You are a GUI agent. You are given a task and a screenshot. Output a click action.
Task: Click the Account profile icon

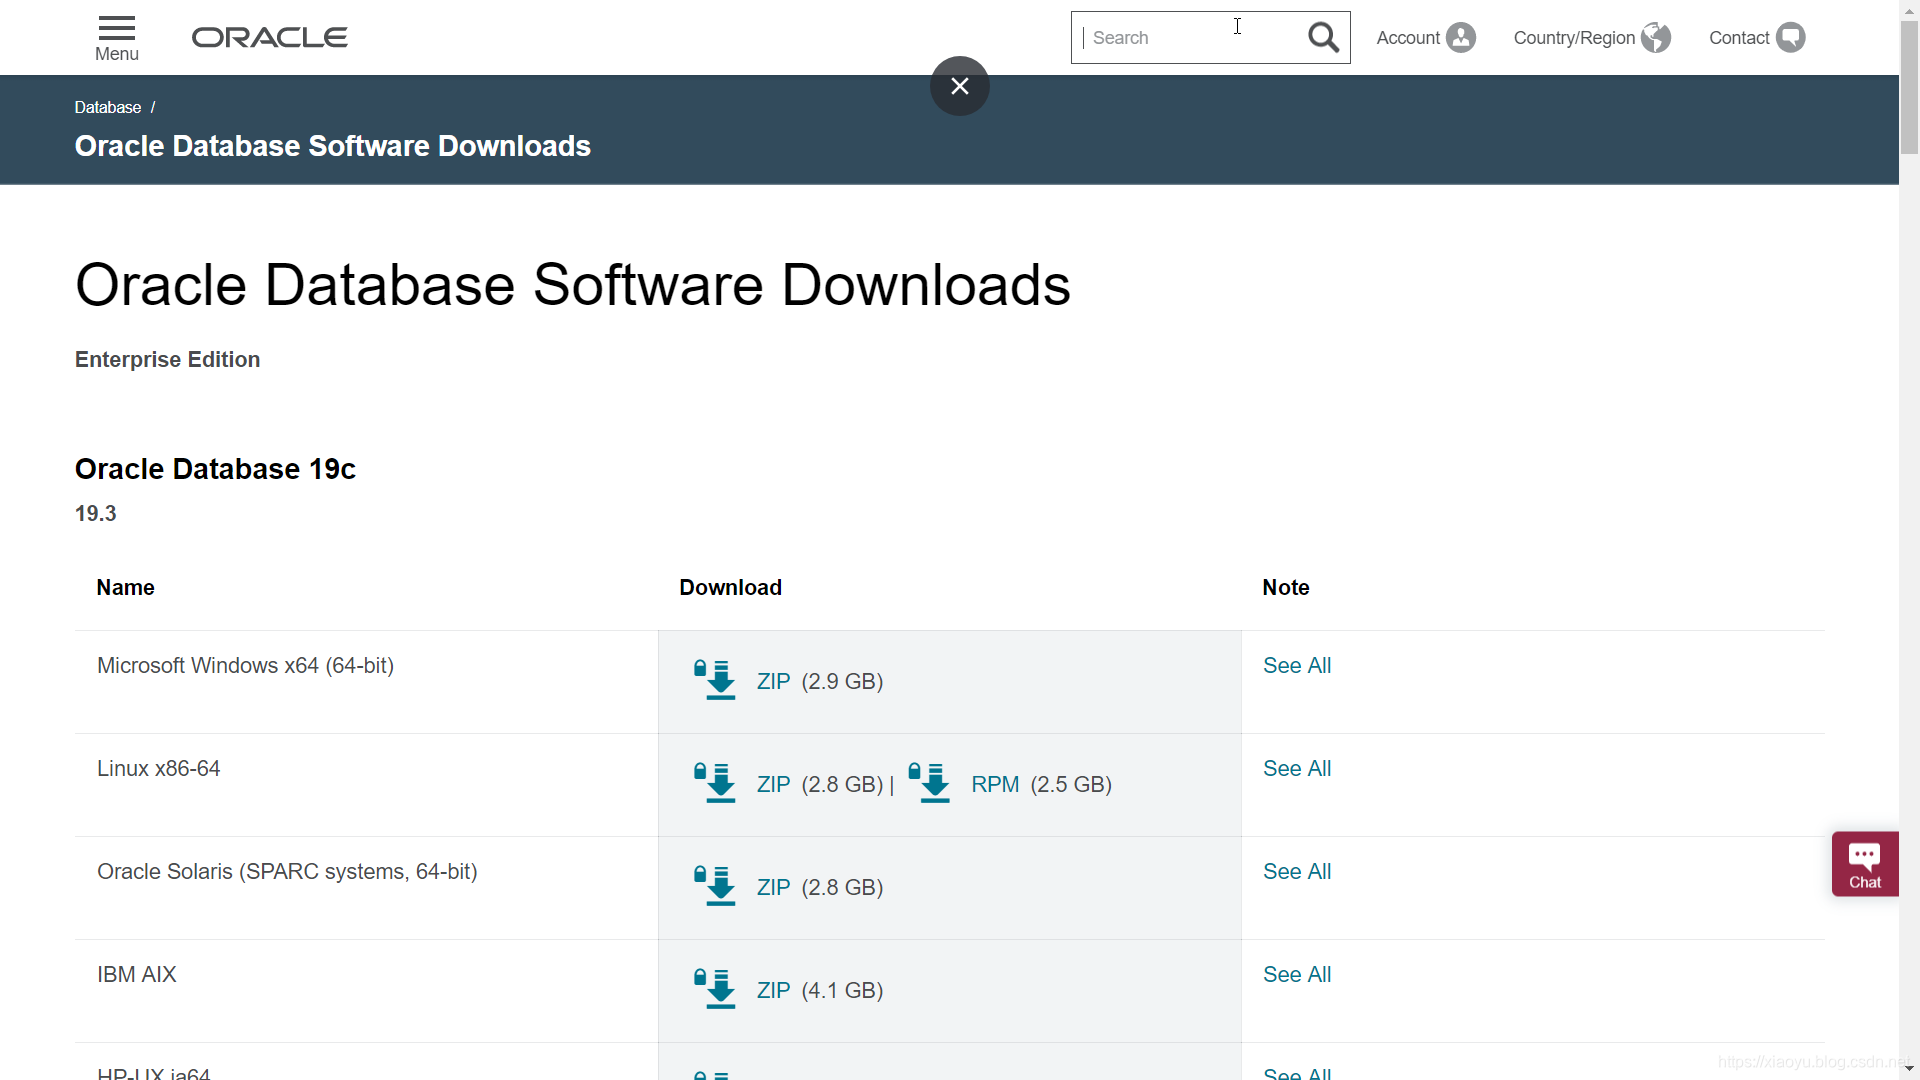(1461, 38)
